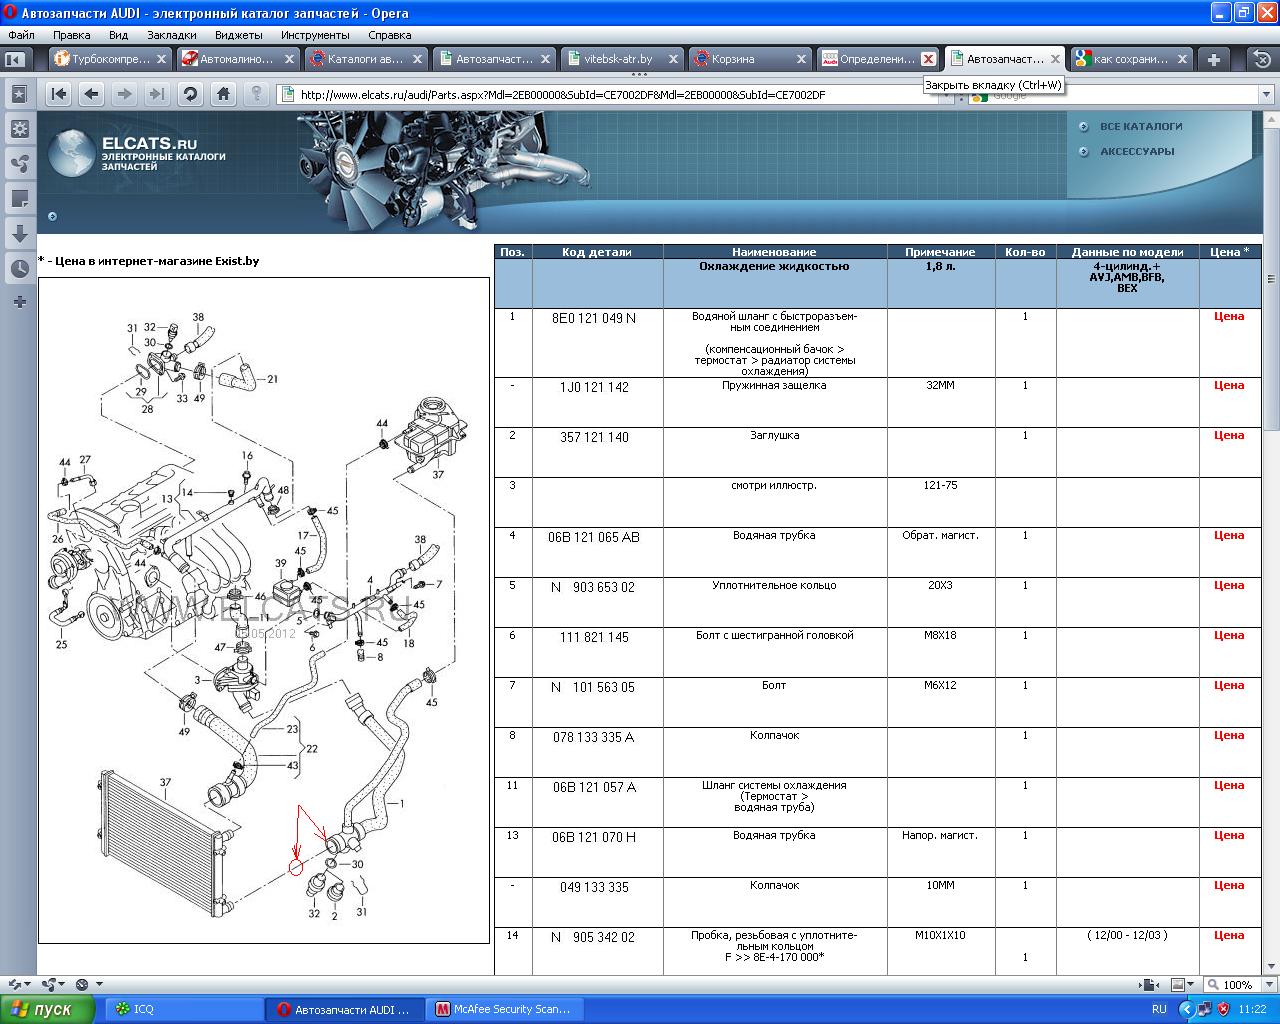Open the Файл menu
This screenshot has height=1024, width=1280.
pyautogui.click(x=21, y=35)
